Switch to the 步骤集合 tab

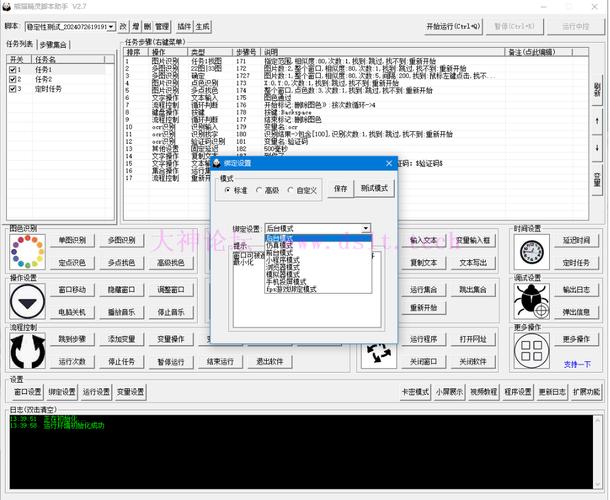56,44
